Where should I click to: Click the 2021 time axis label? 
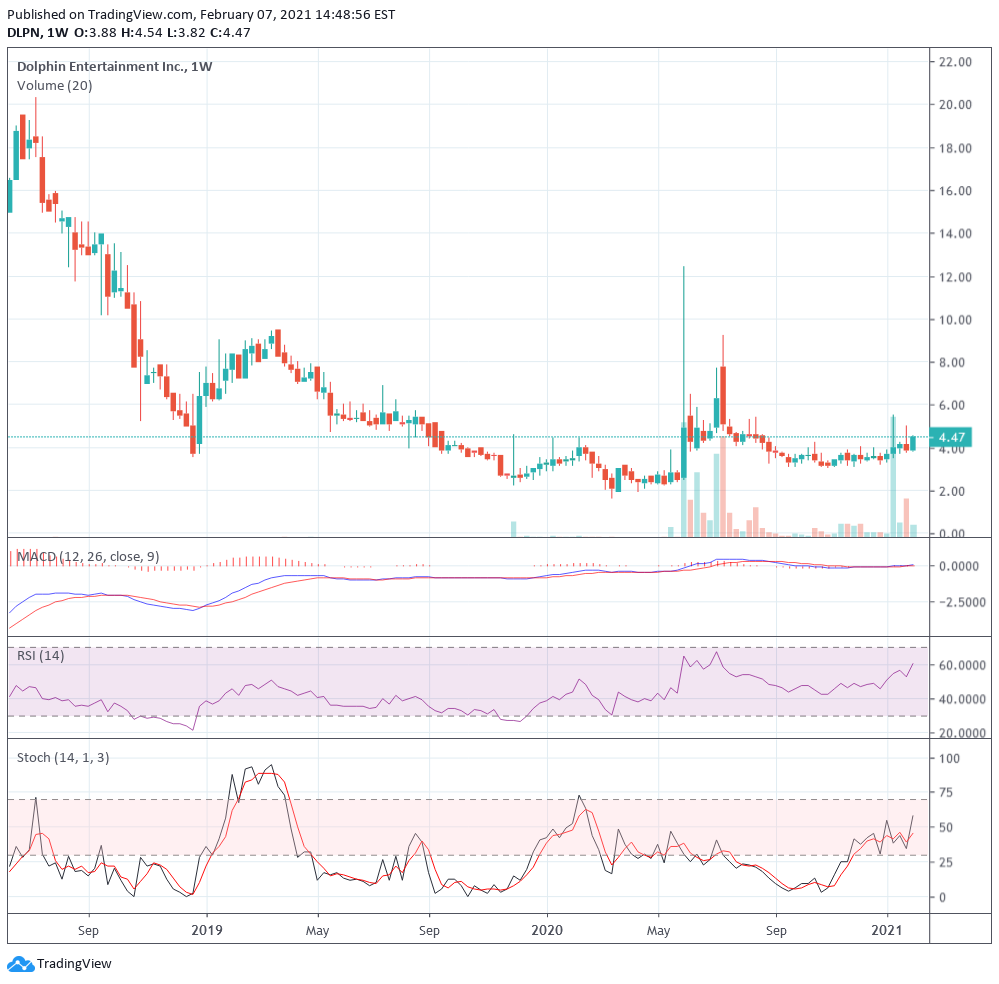[887, 930]
